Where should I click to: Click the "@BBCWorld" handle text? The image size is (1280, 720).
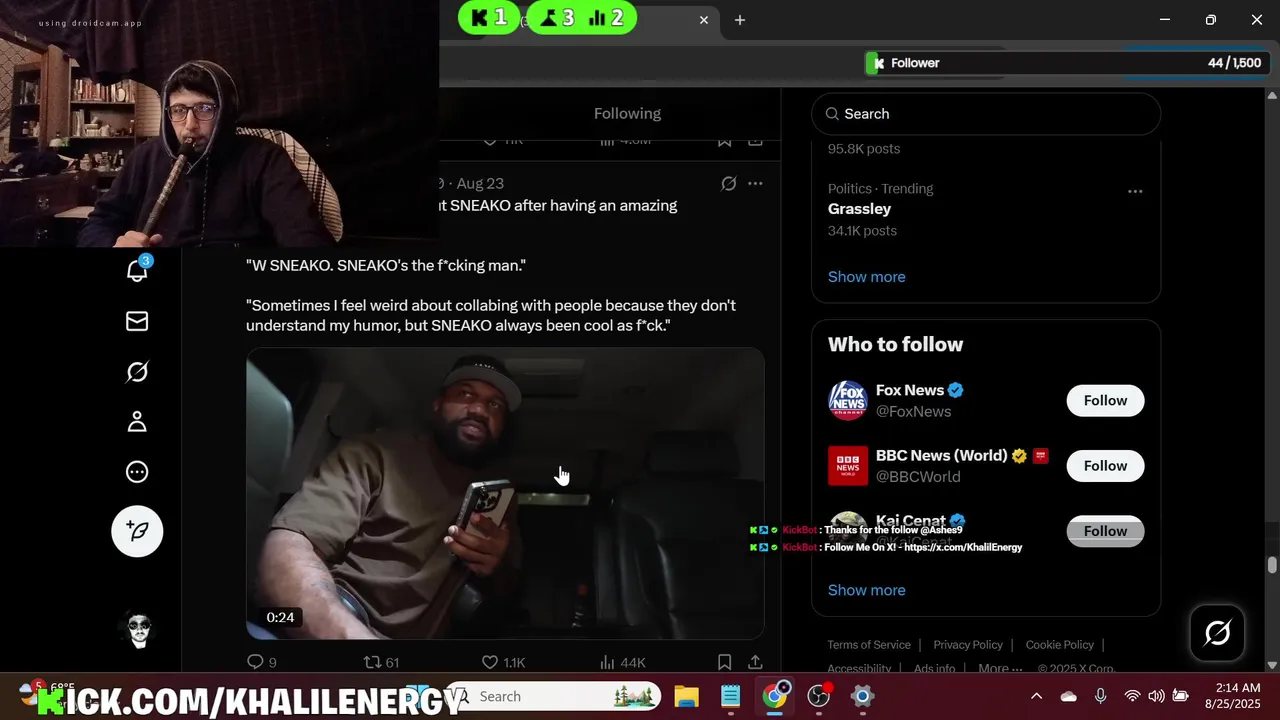(x=918, y=477)
